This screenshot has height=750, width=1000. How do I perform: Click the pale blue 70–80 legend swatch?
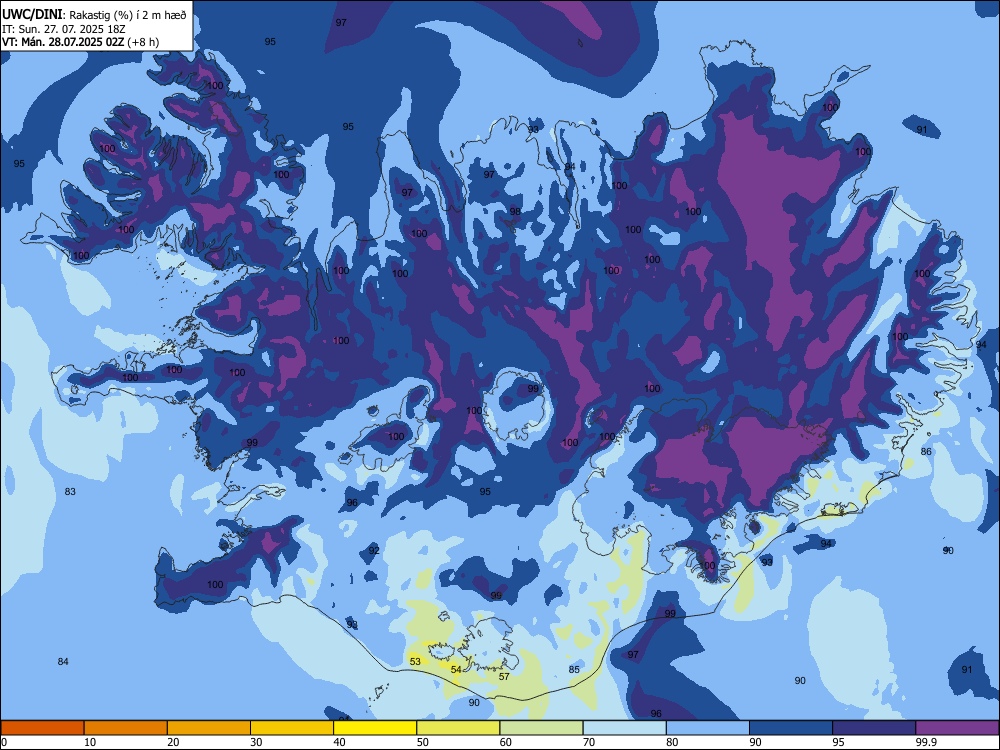[x=624, y=728]
